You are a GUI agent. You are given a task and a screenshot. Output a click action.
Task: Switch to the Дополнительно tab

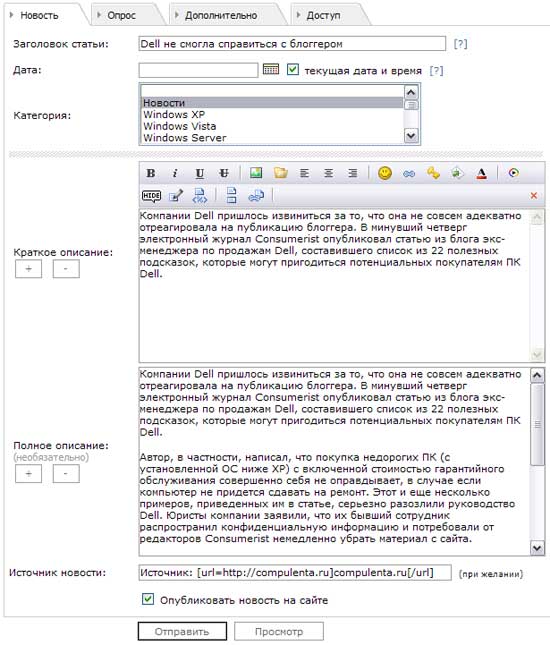(221, 16)
